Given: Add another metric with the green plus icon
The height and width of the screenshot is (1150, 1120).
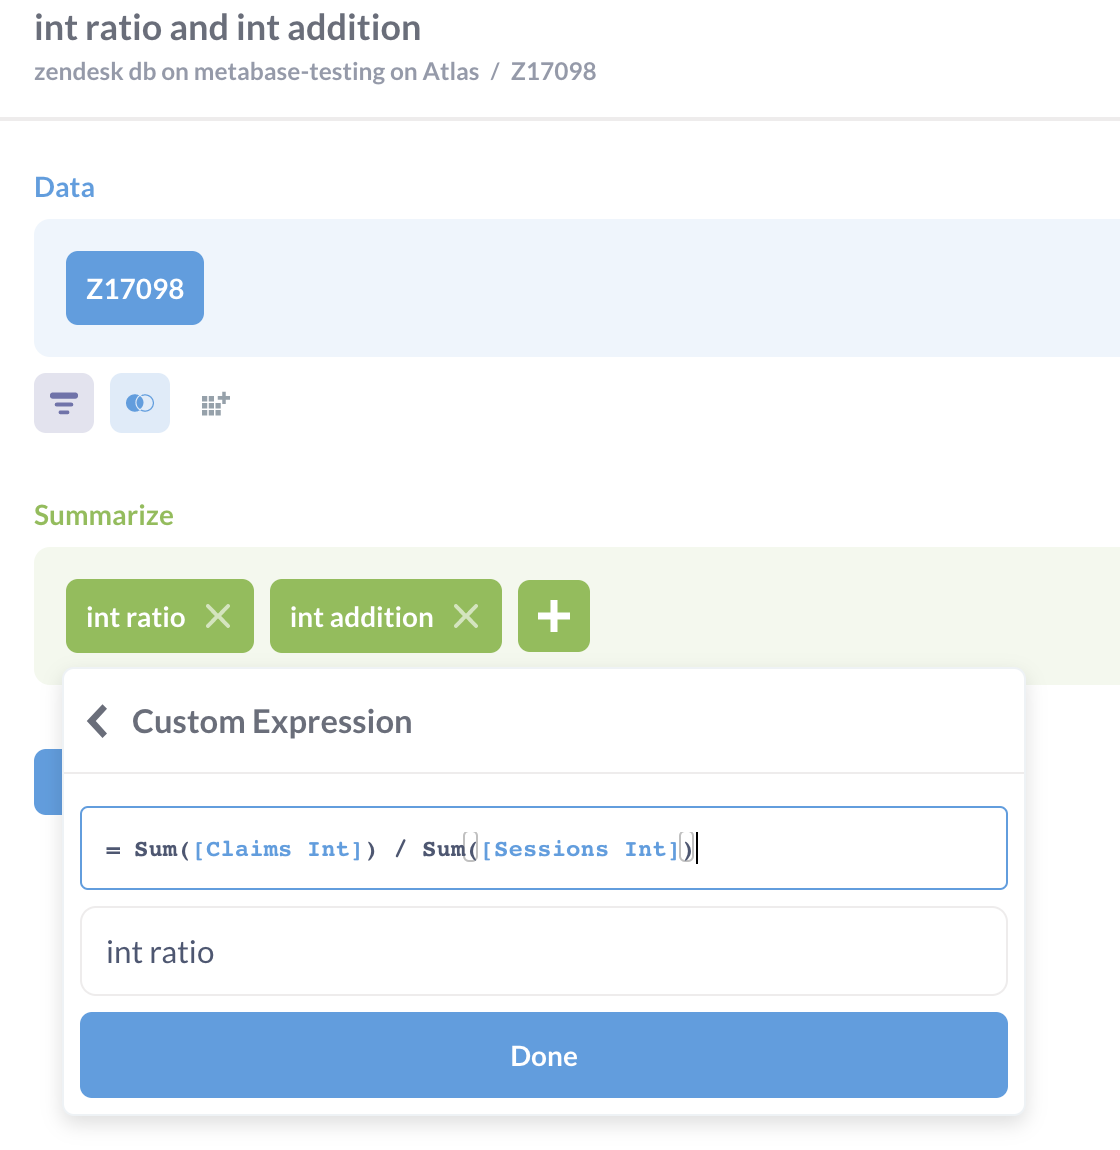Looking at the screenshot, I should (553, 616).
